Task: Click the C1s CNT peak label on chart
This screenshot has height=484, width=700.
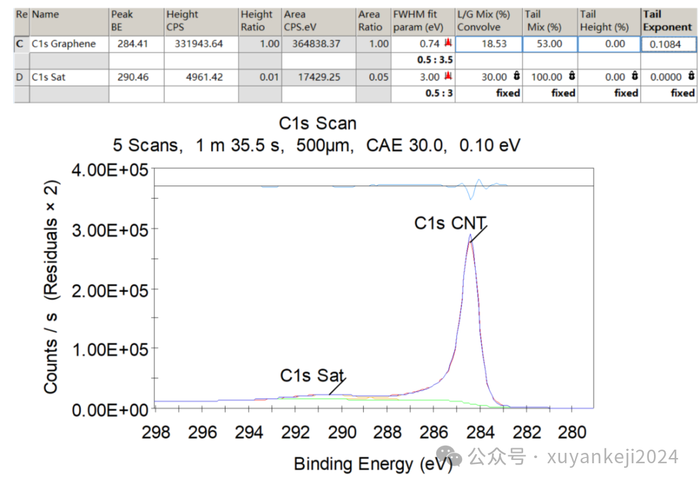Action: 450,223
